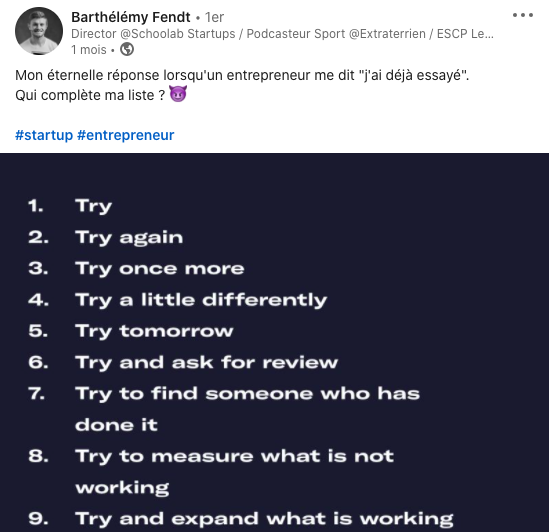Click "Try a little differently" line
The image size is (549, 532).
[x=201, y=300]
